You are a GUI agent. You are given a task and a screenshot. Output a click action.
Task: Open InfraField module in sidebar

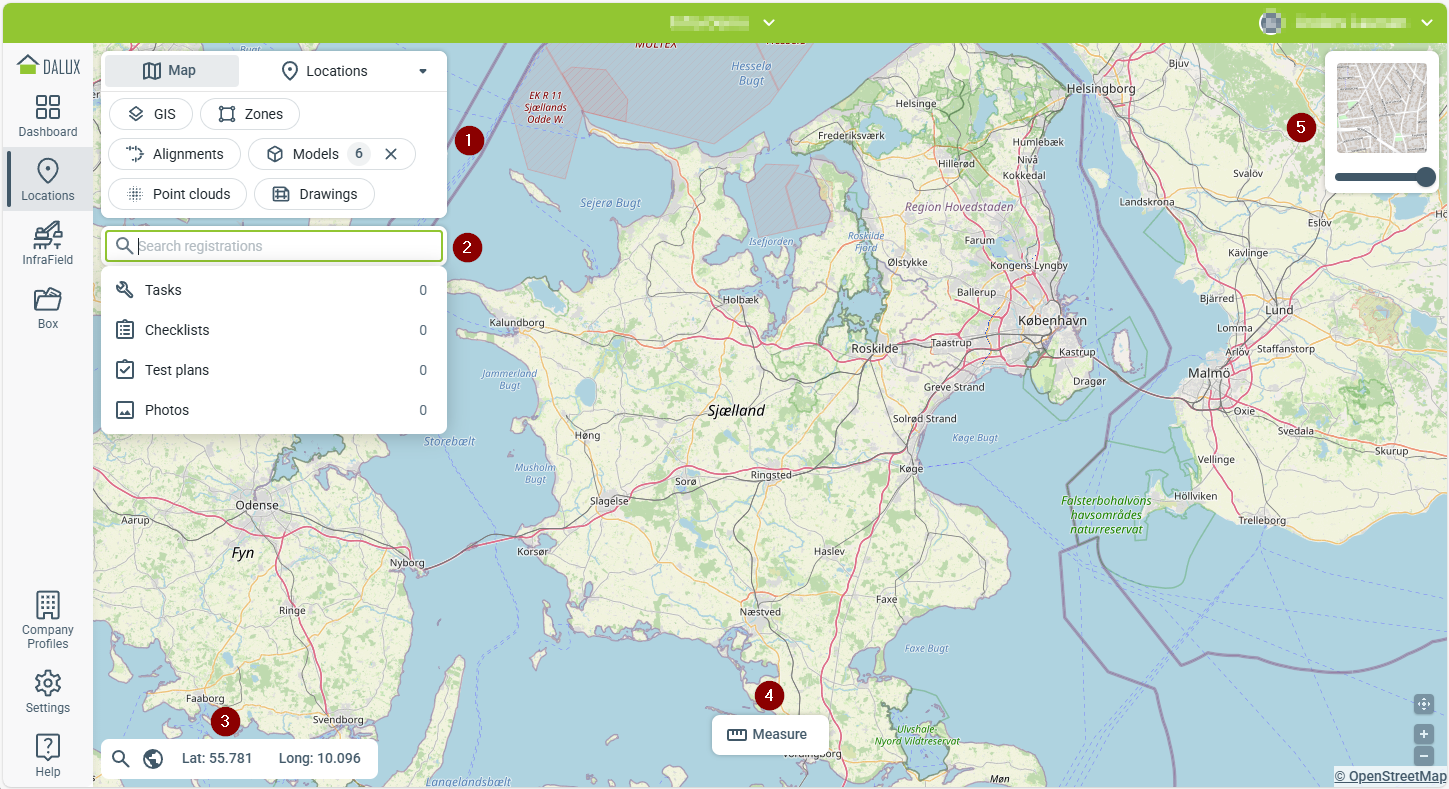48,243
